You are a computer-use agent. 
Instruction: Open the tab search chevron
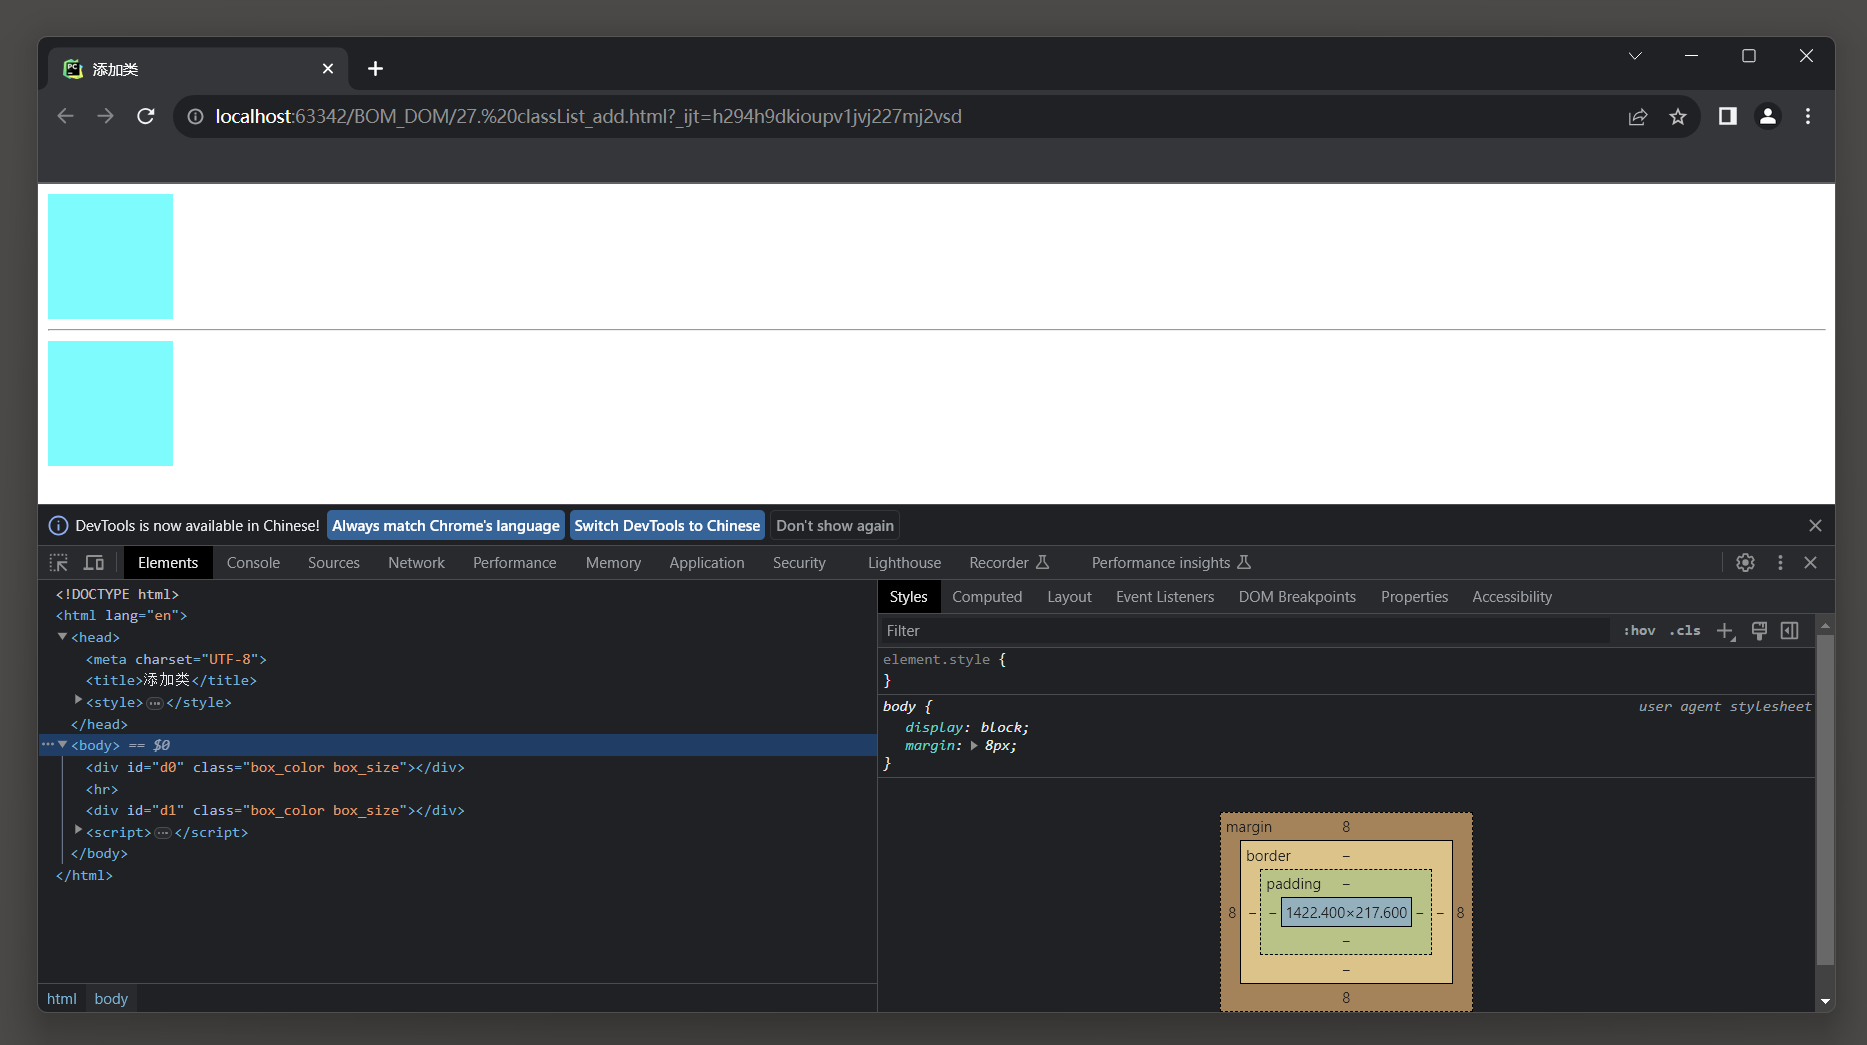point(1635,56)
